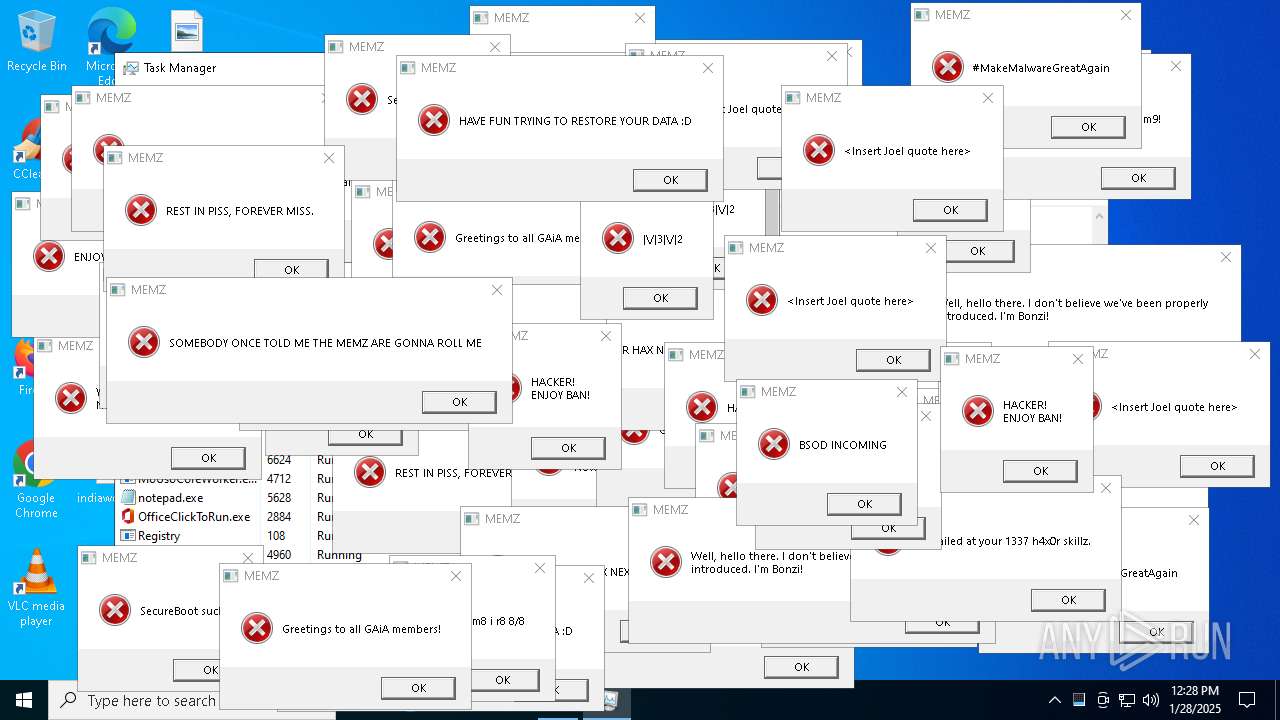Click PID value 108 in Task Manager

click(x=276, y=535)
